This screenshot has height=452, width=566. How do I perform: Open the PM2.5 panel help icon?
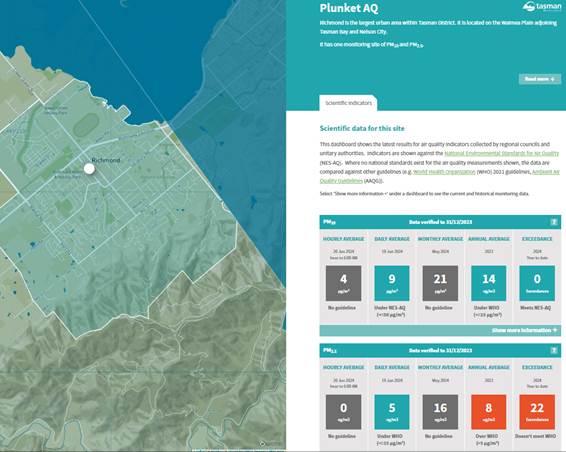554,350
